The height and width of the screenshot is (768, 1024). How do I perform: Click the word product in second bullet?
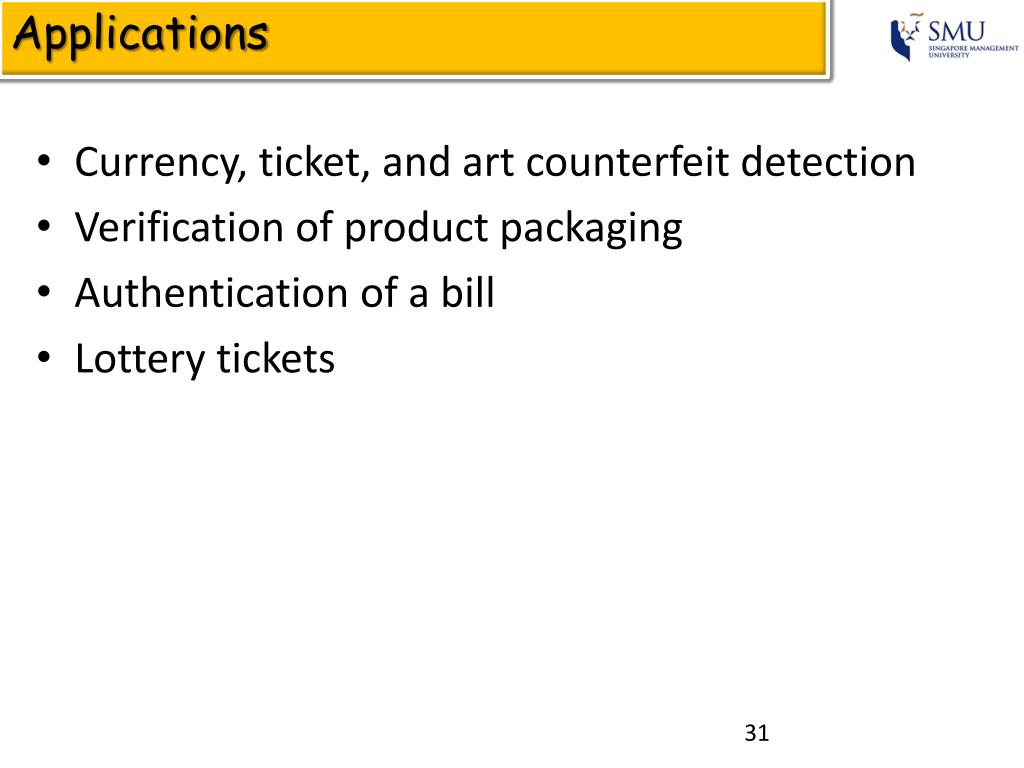pos(416,229)
